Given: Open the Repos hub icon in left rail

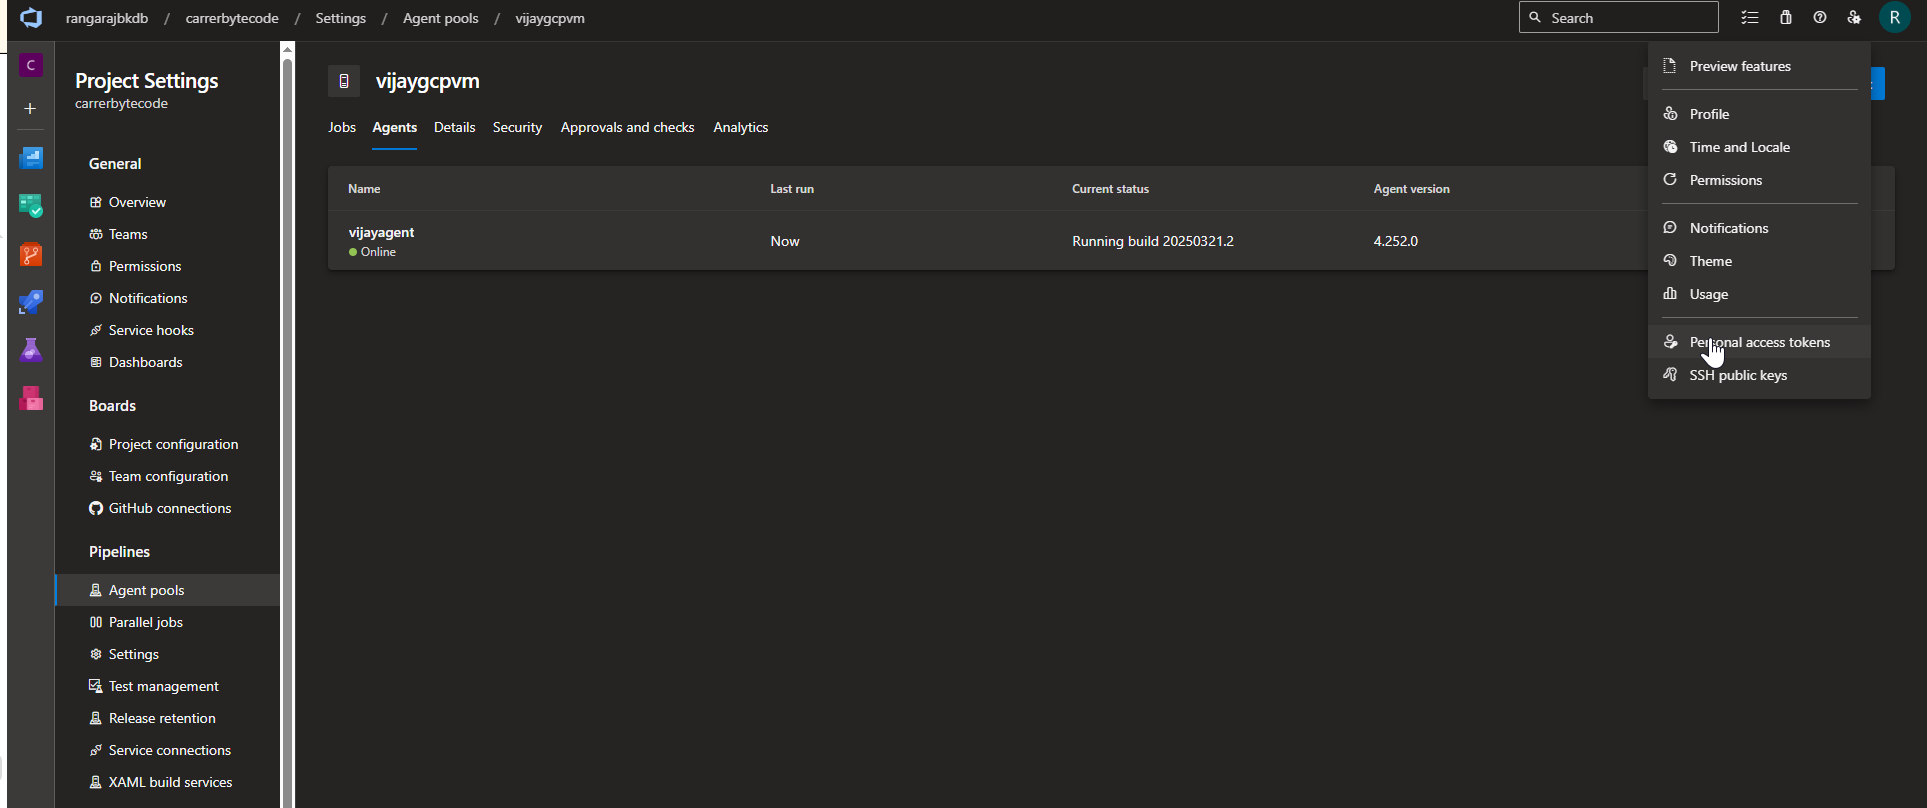Looking at the screenshot, I should (31, 255).
